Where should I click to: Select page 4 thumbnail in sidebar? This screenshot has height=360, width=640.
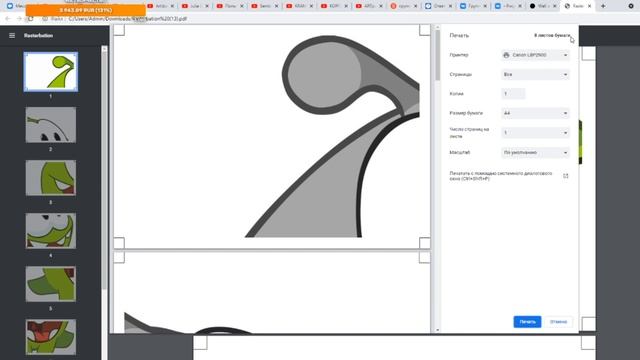pyautogui.click(x=51, y=231)
